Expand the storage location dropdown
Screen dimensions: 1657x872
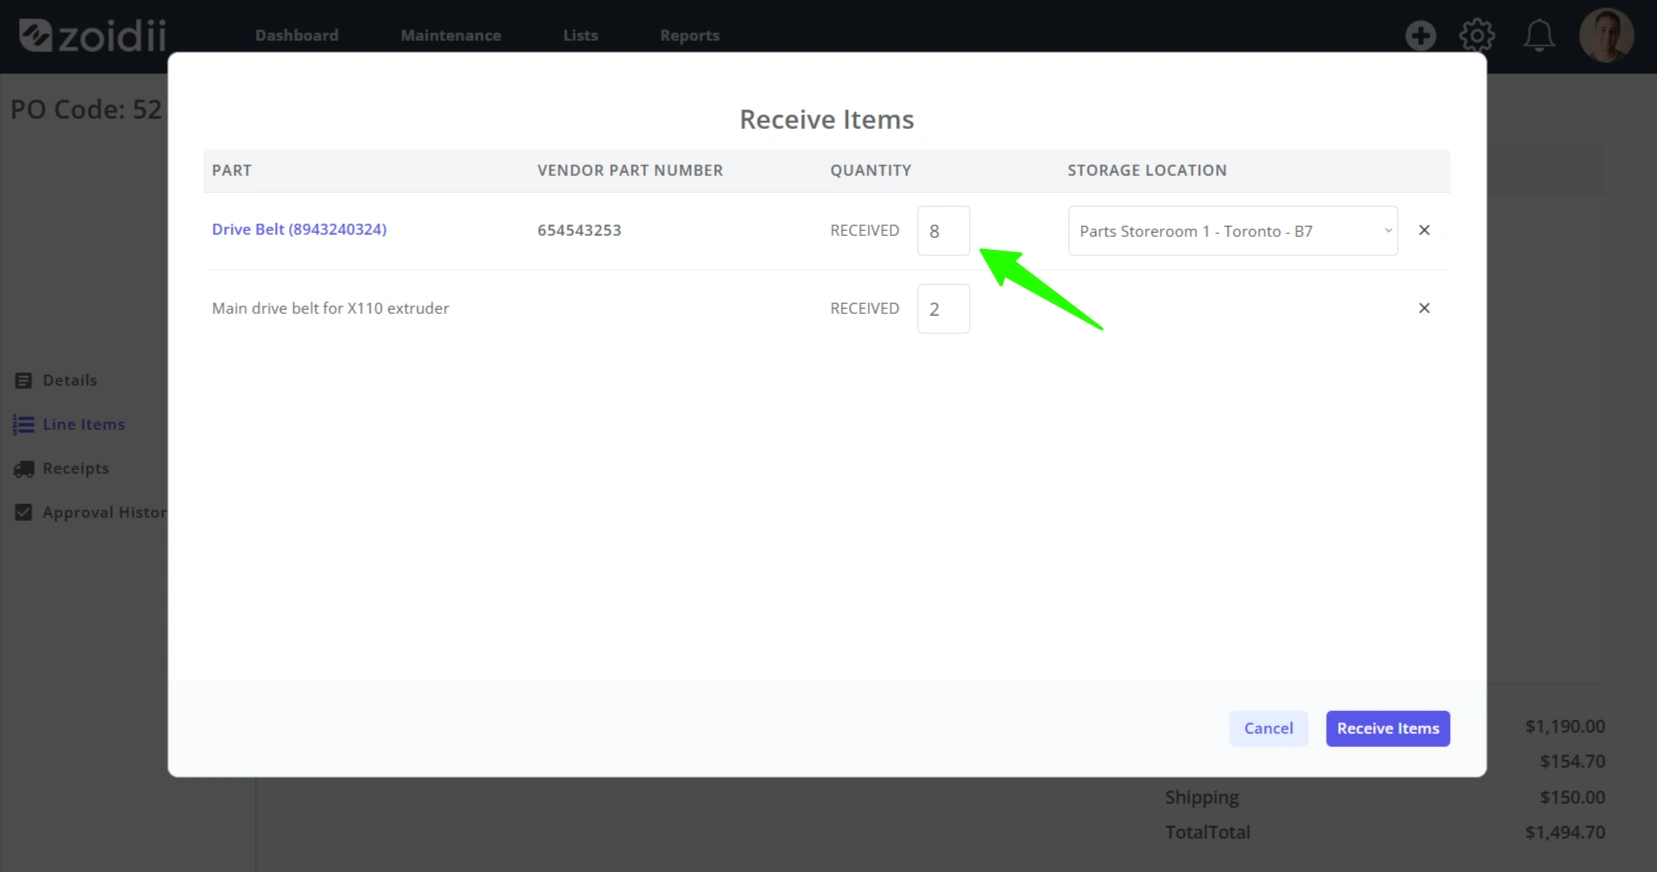(x=1232, y=231)
